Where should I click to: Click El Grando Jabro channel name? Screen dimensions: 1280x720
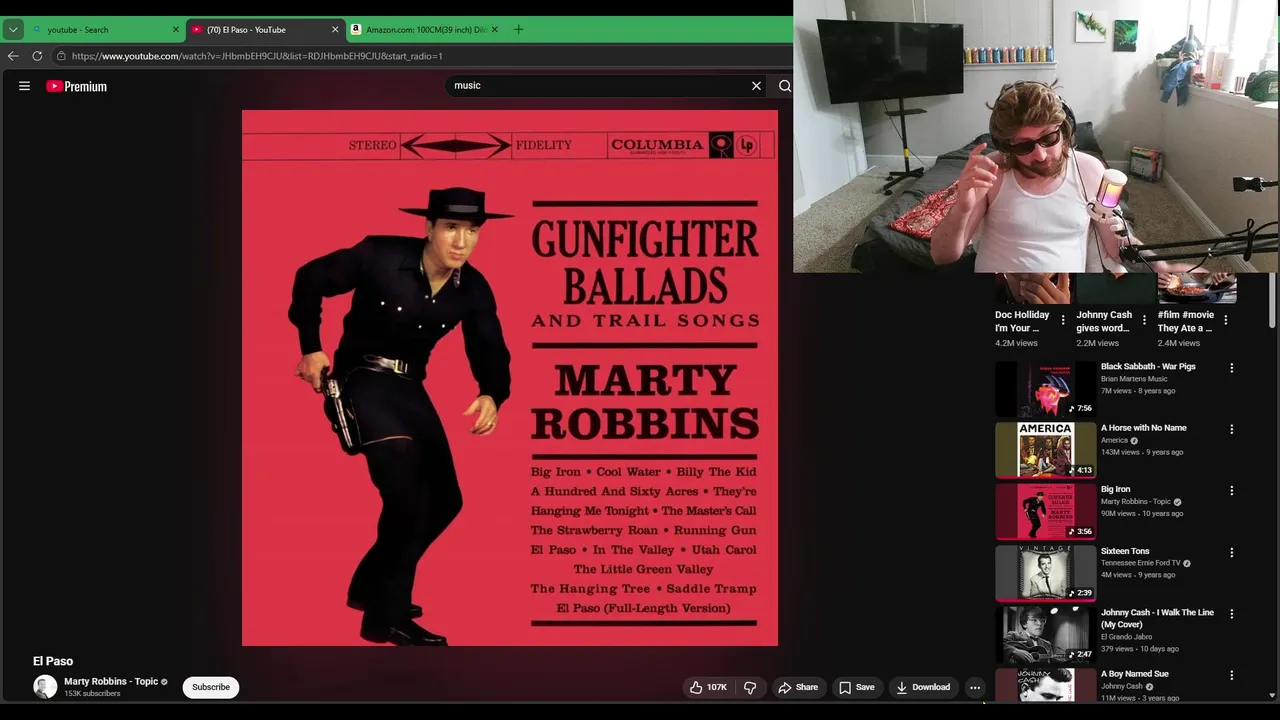[1127, 637]
